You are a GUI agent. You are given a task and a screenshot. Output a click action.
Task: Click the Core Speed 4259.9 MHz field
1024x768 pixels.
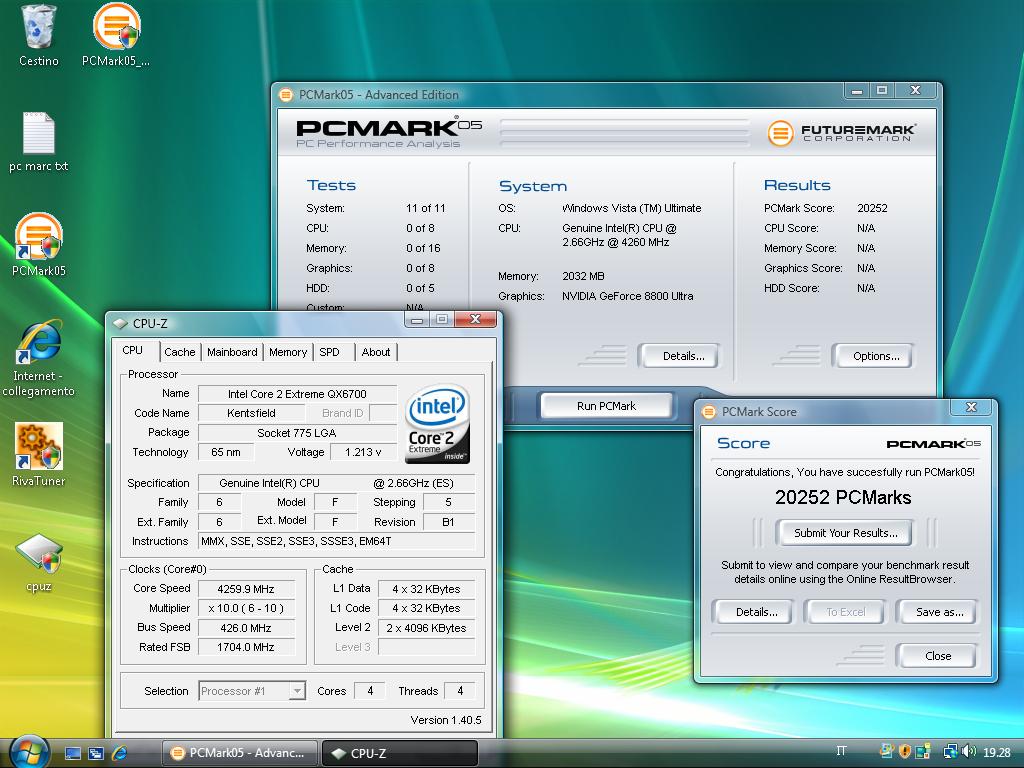click(246, 588)
